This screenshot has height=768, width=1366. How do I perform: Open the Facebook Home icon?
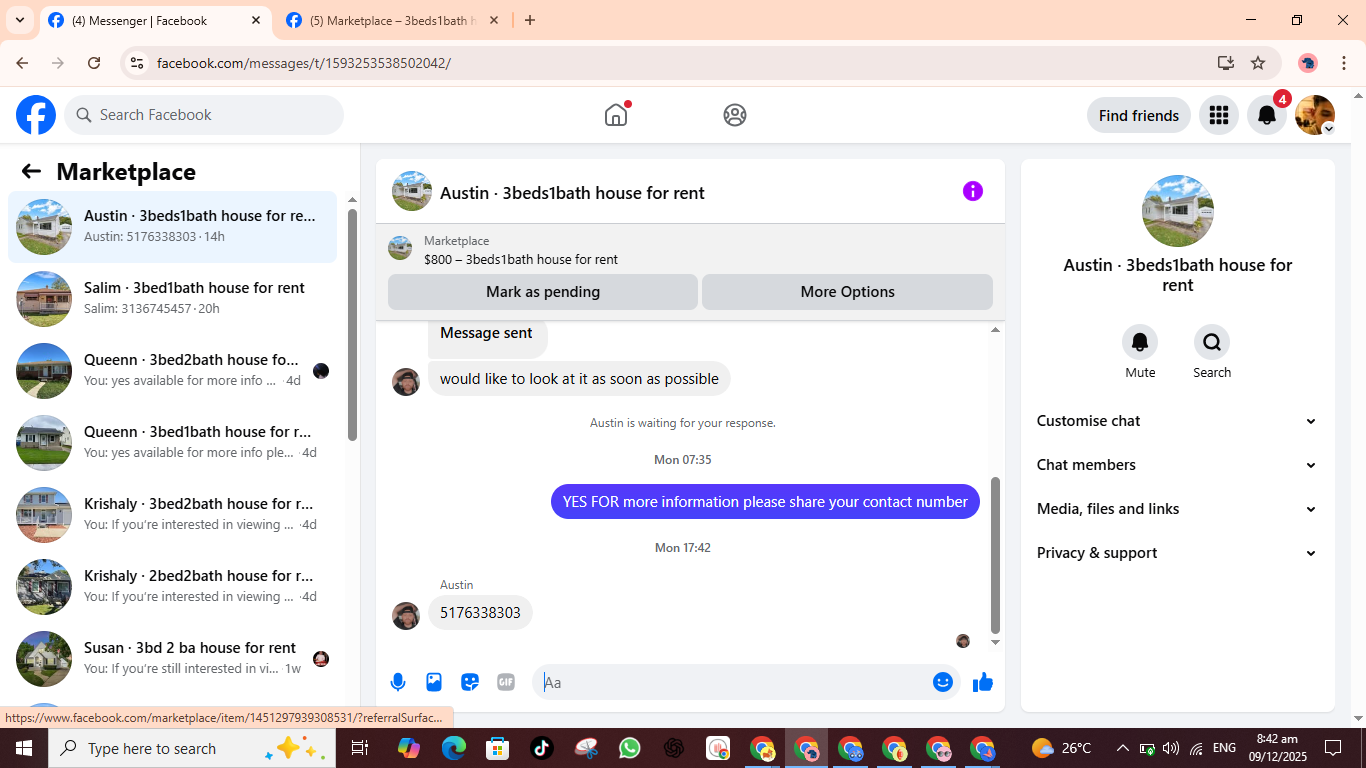[616, 115]
